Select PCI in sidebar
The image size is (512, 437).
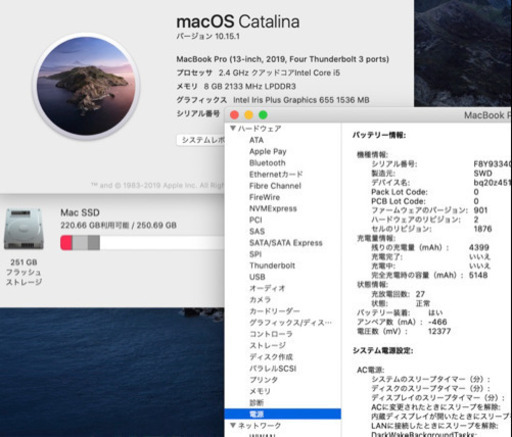click(256, 220)
